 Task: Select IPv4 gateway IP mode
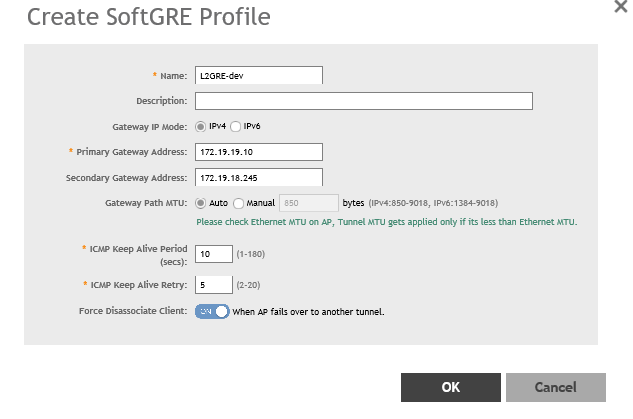pos(201,126)
